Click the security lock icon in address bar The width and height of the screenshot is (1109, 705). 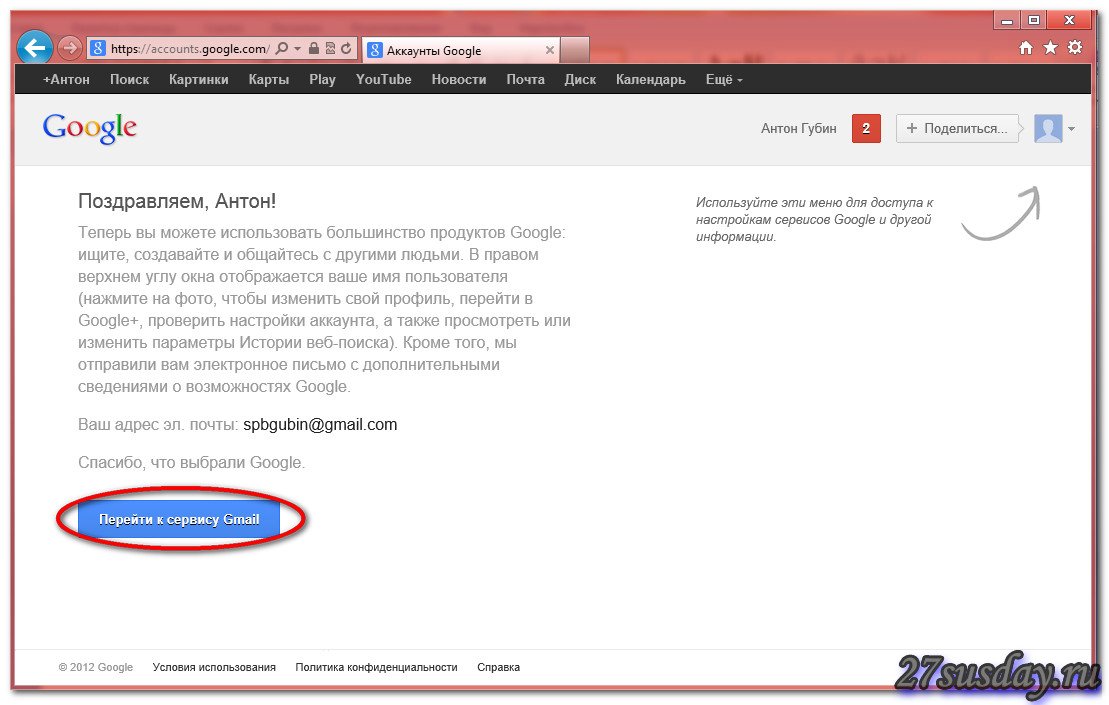[313, 48]
